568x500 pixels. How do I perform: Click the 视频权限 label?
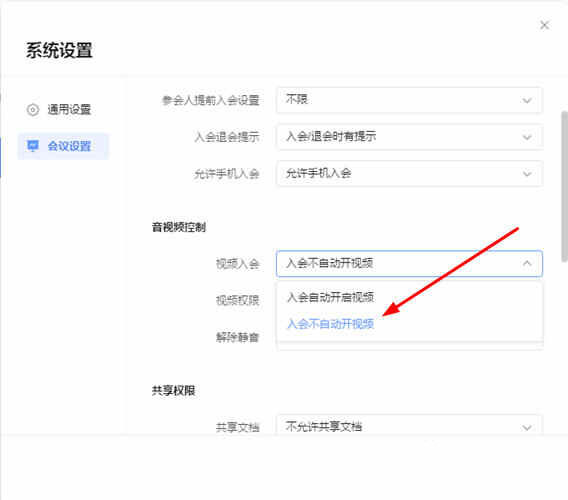pyautogui.click(x=237, y=300)
